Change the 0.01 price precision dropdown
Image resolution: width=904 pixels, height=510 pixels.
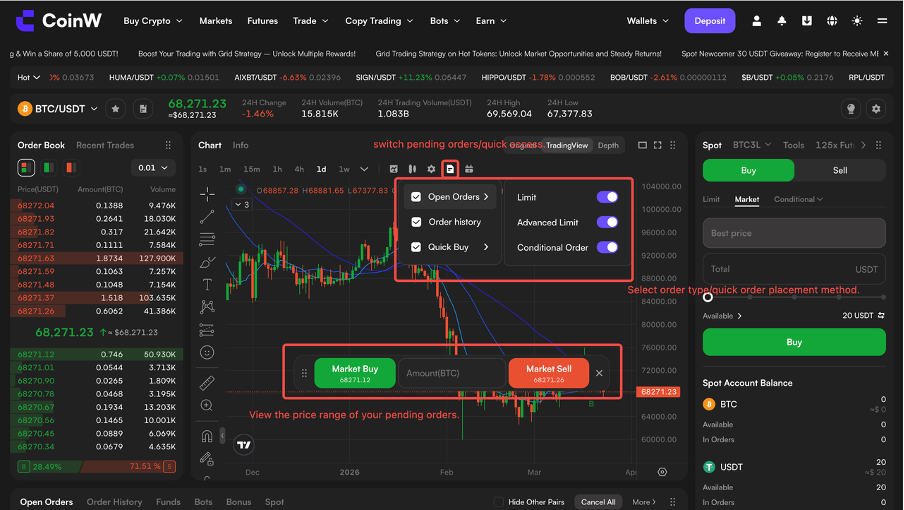pos(153,168)
